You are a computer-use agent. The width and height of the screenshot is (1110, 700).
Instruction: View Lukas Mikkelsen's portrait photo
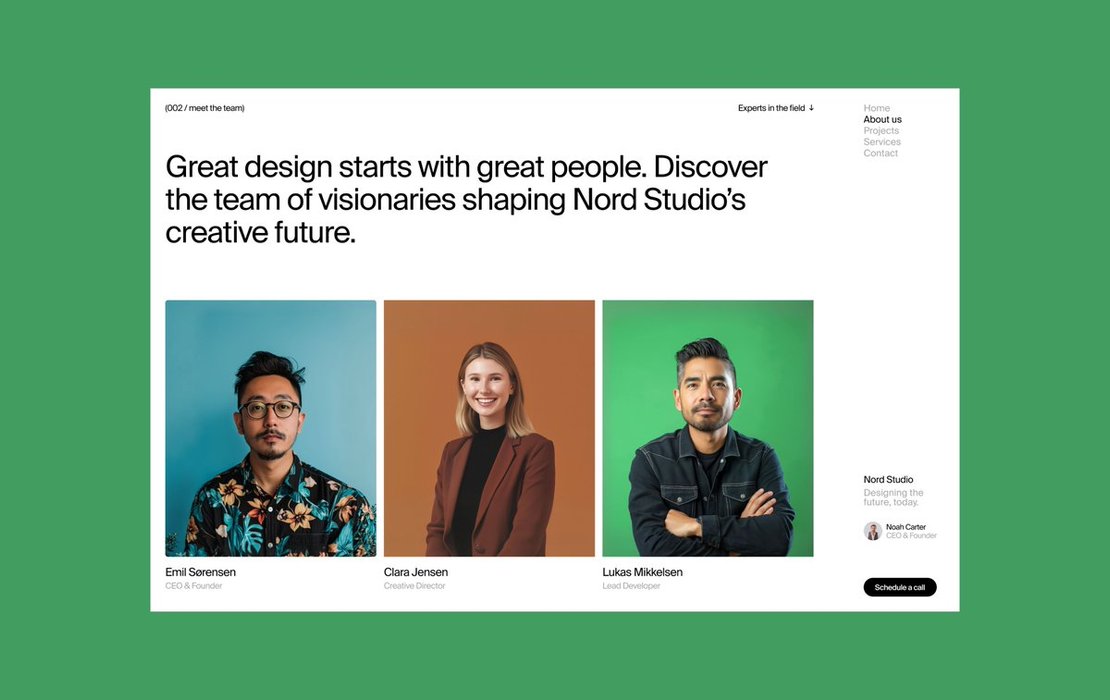pyautogui.click(x=708, y=428)
